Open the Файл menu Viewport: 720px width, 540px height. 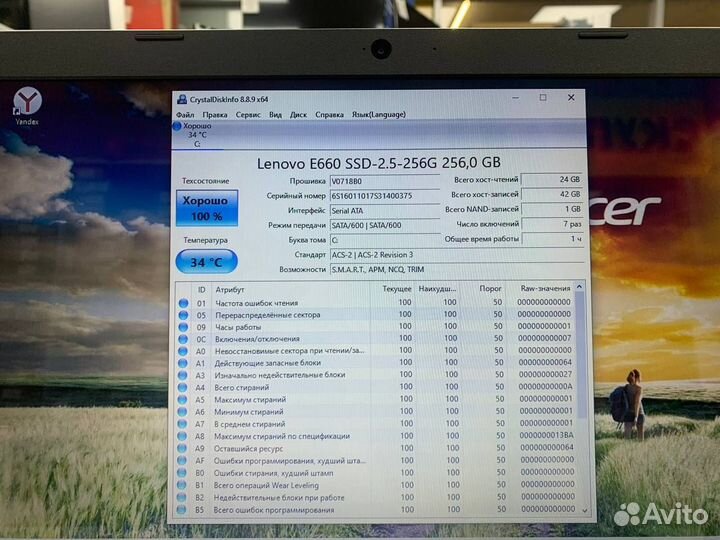185,114
